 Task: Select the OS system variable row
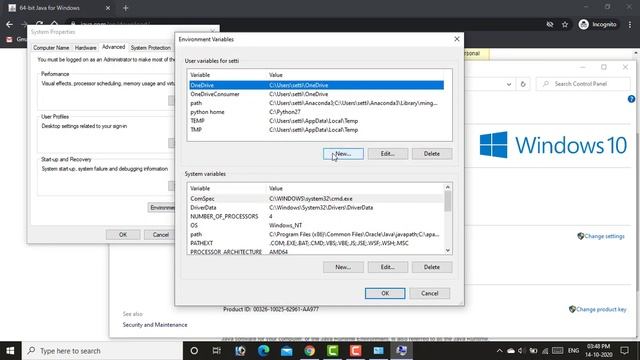[x=316, y=225]
